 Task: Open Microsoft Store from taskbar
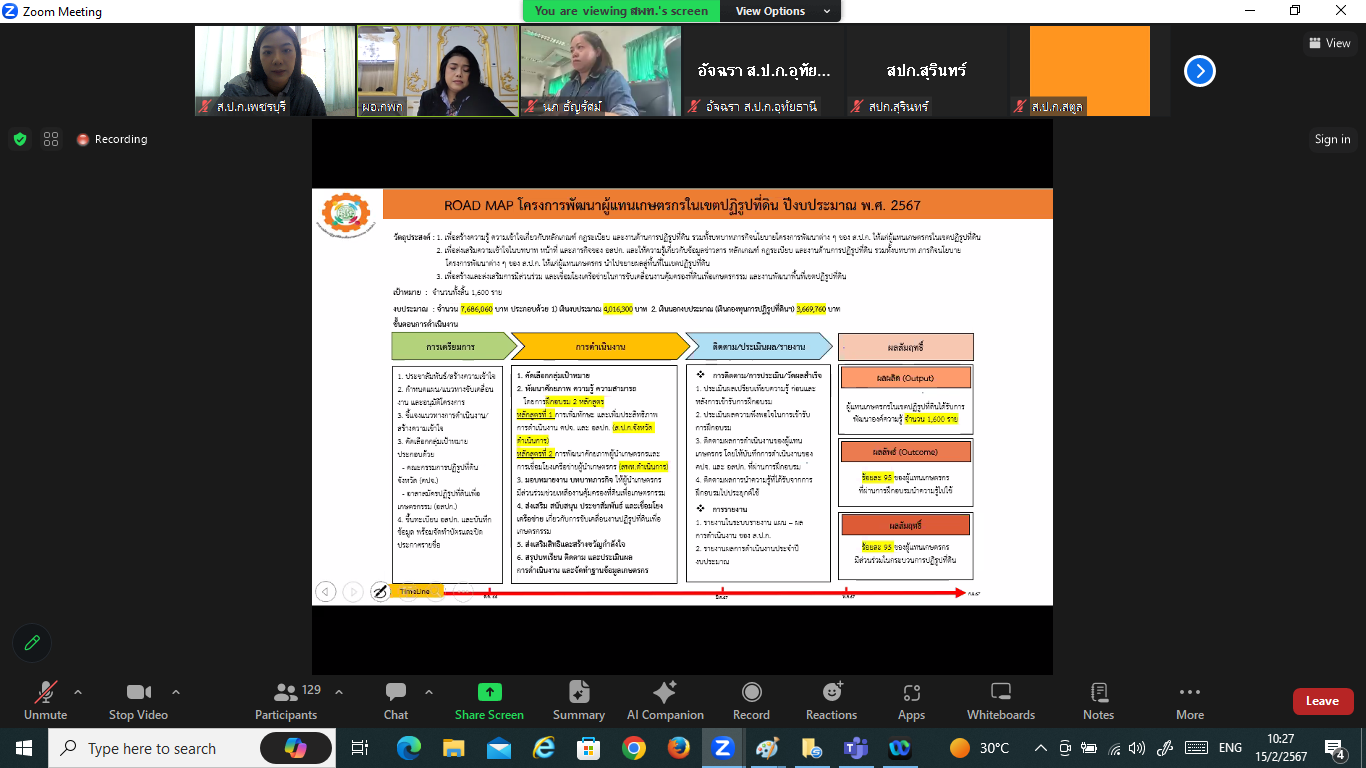coord(589,748)
